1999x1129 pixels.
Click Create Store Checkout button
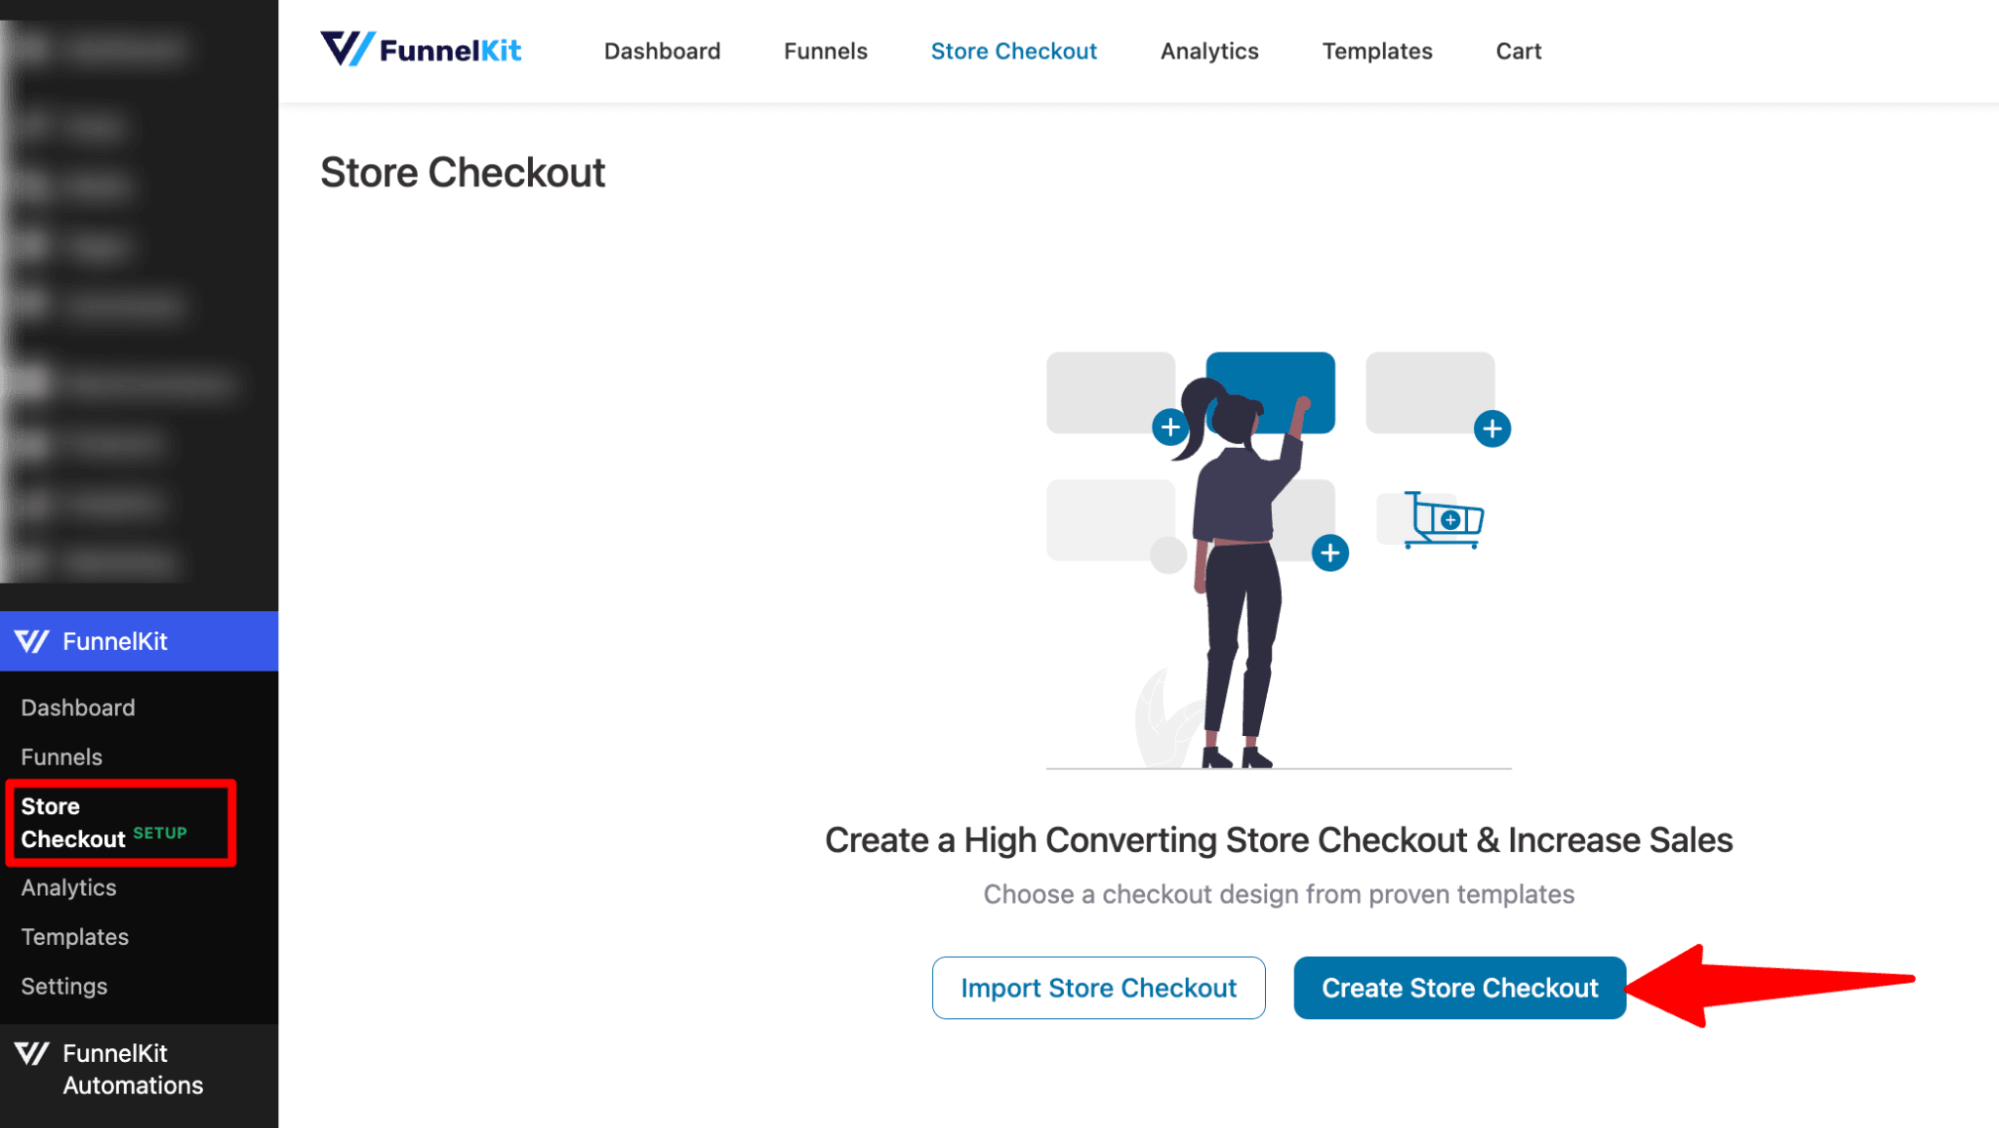[x=1459, y=988]
